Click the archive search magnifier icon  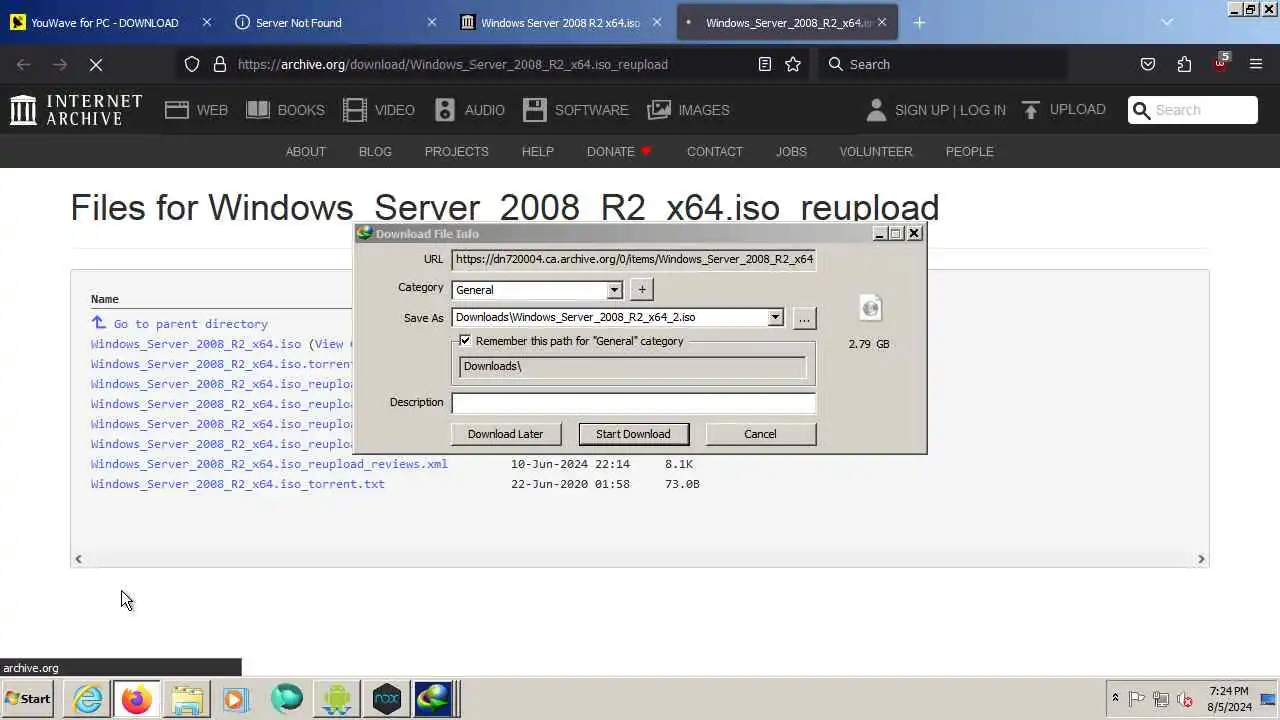click(1141, 110)
